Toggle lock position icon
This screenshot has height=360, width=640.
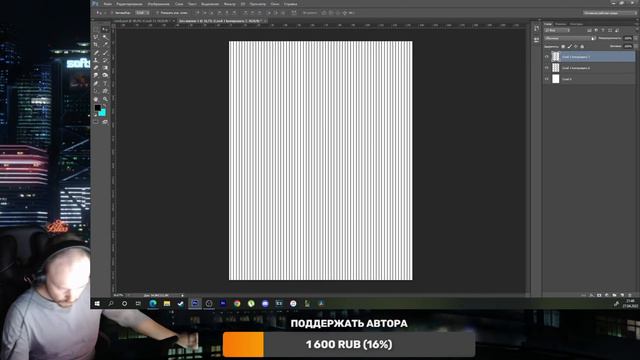576,46
